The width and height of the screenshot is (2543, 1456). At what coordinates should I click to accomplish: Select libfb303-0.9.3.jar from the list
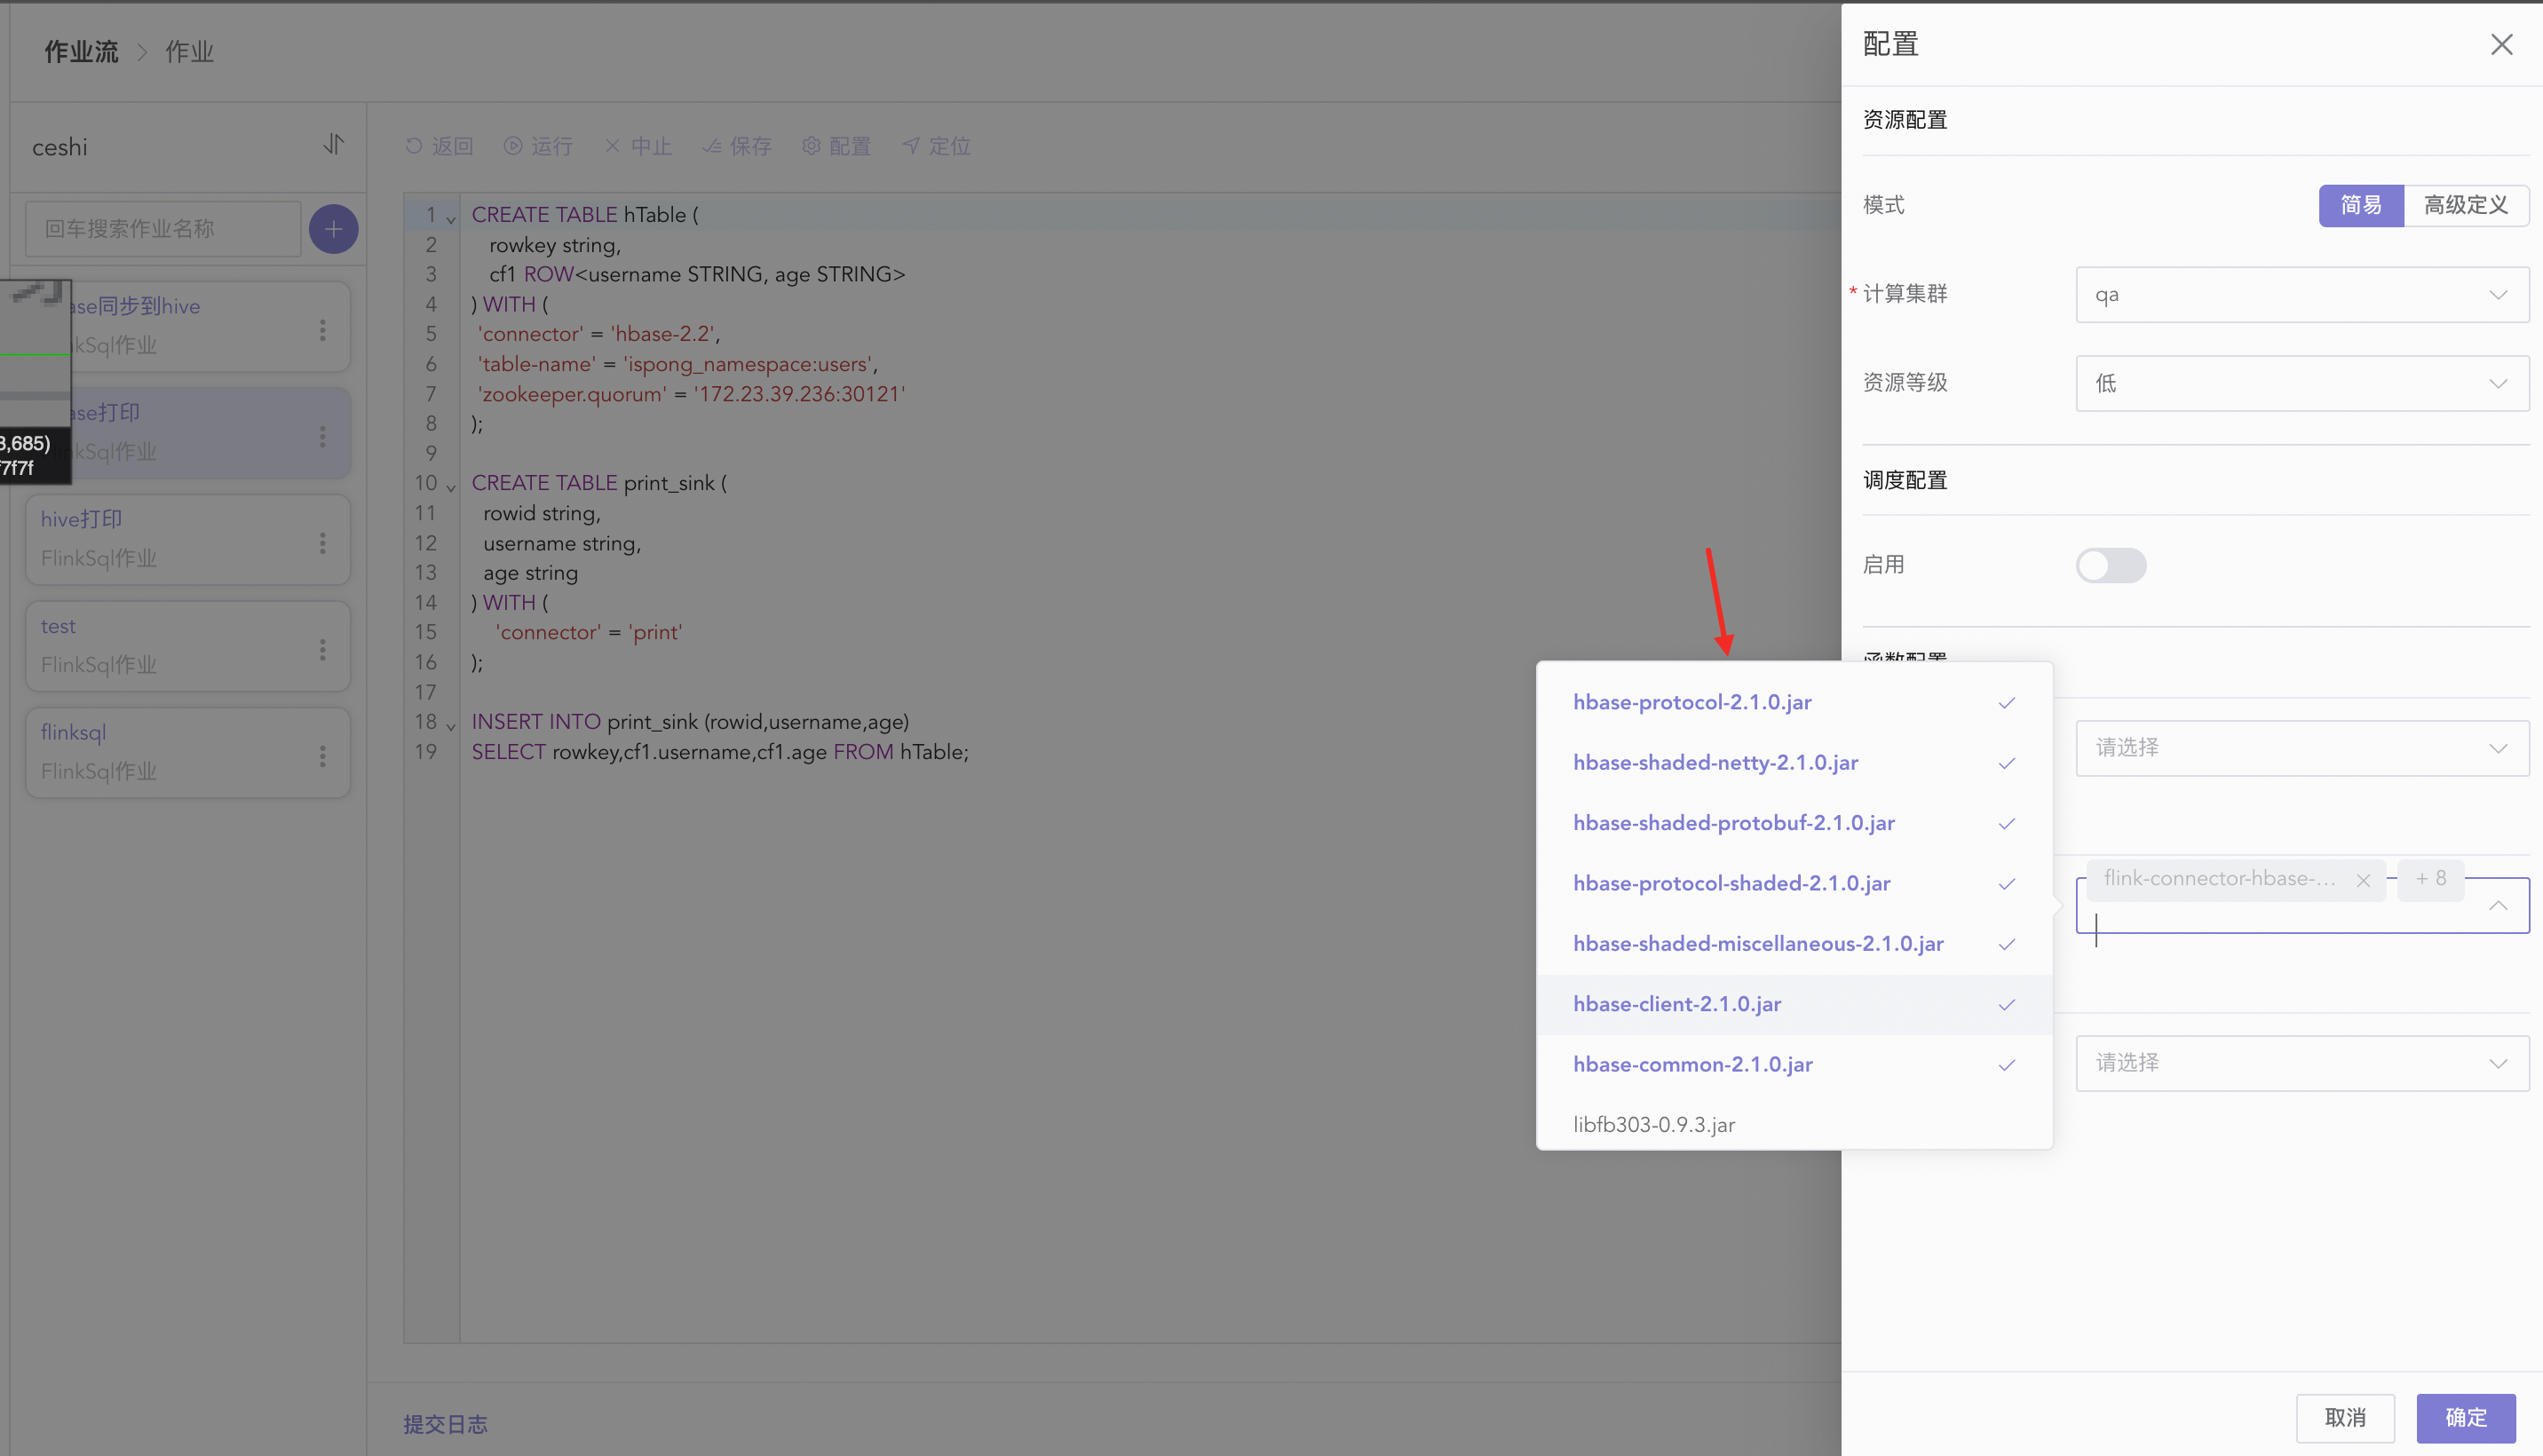[1794, 1124]
